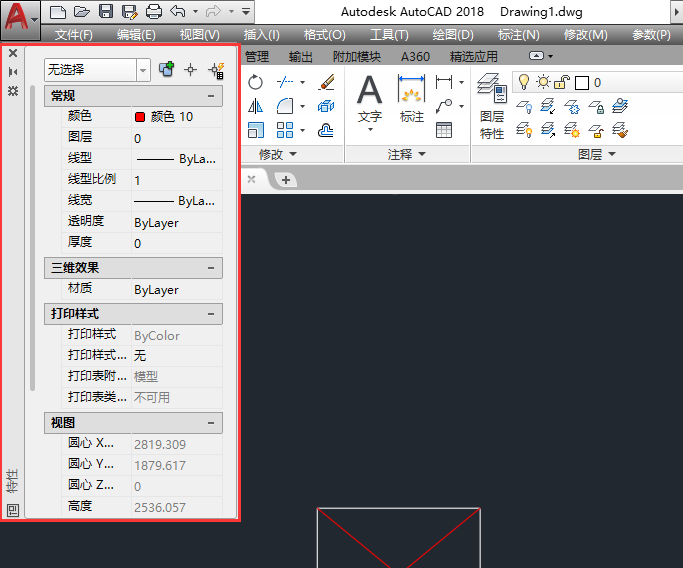Screen dimensions: 683x568
Task: Open the 工具(T) menu
Action: pyautogui.click(x=389, y=34)
